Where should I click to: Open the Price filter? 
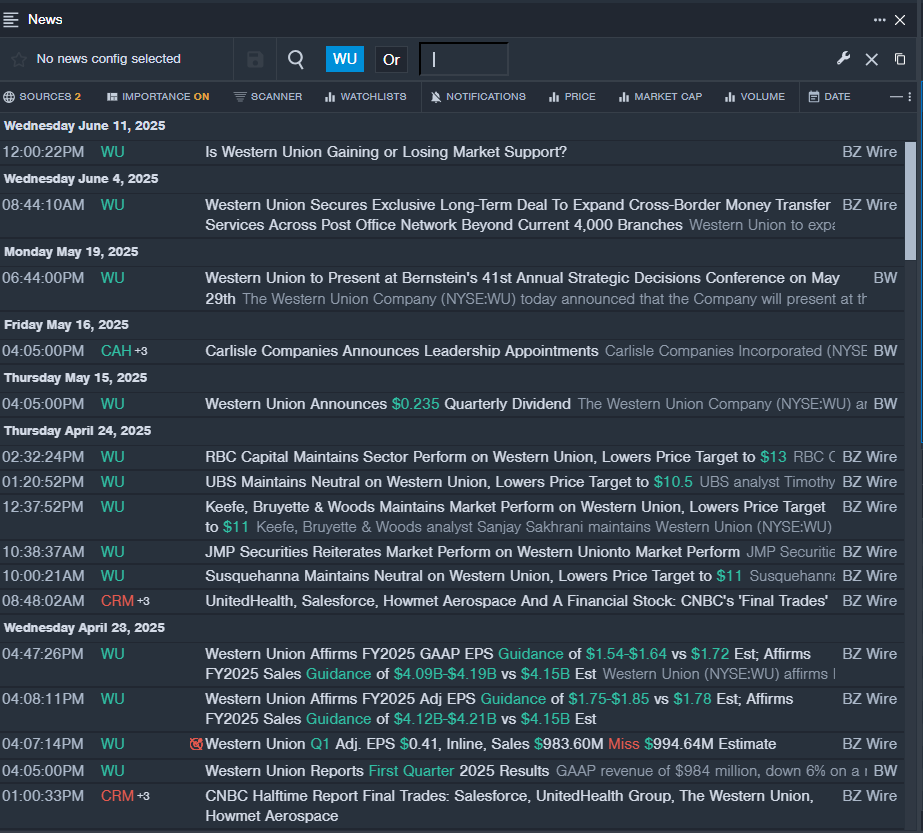coord(572,97)
